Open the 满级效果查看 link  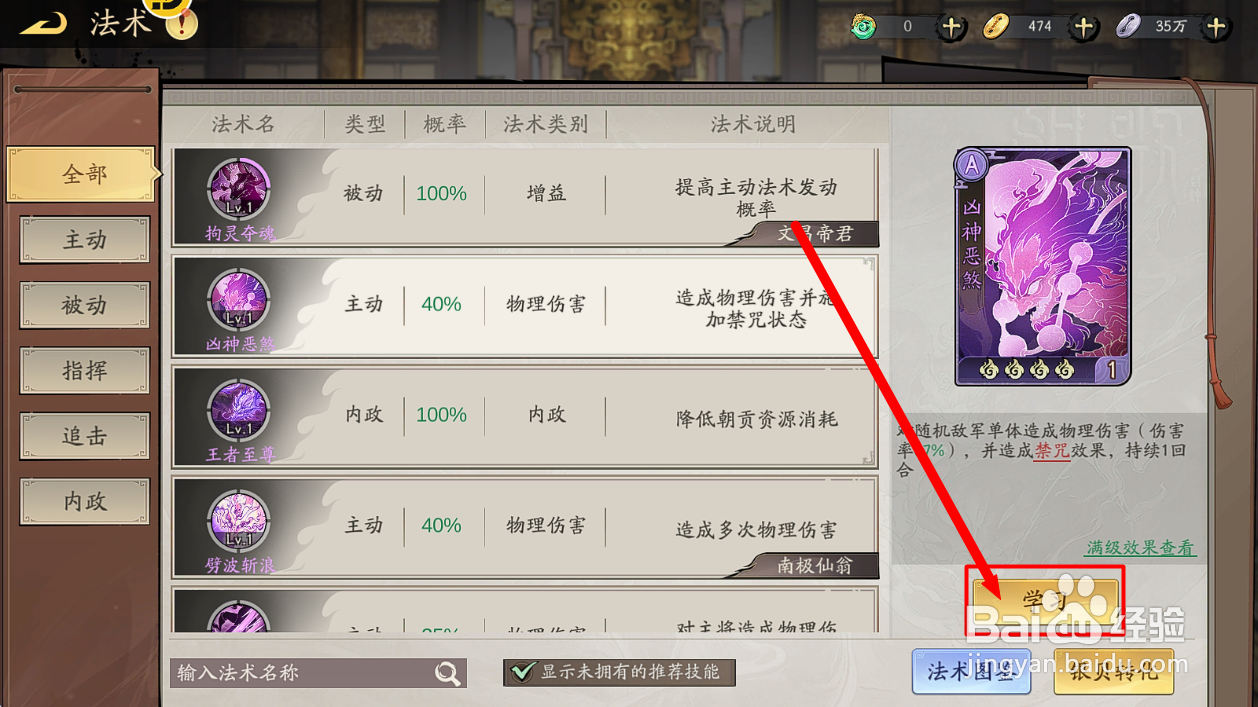[1141, 548]
